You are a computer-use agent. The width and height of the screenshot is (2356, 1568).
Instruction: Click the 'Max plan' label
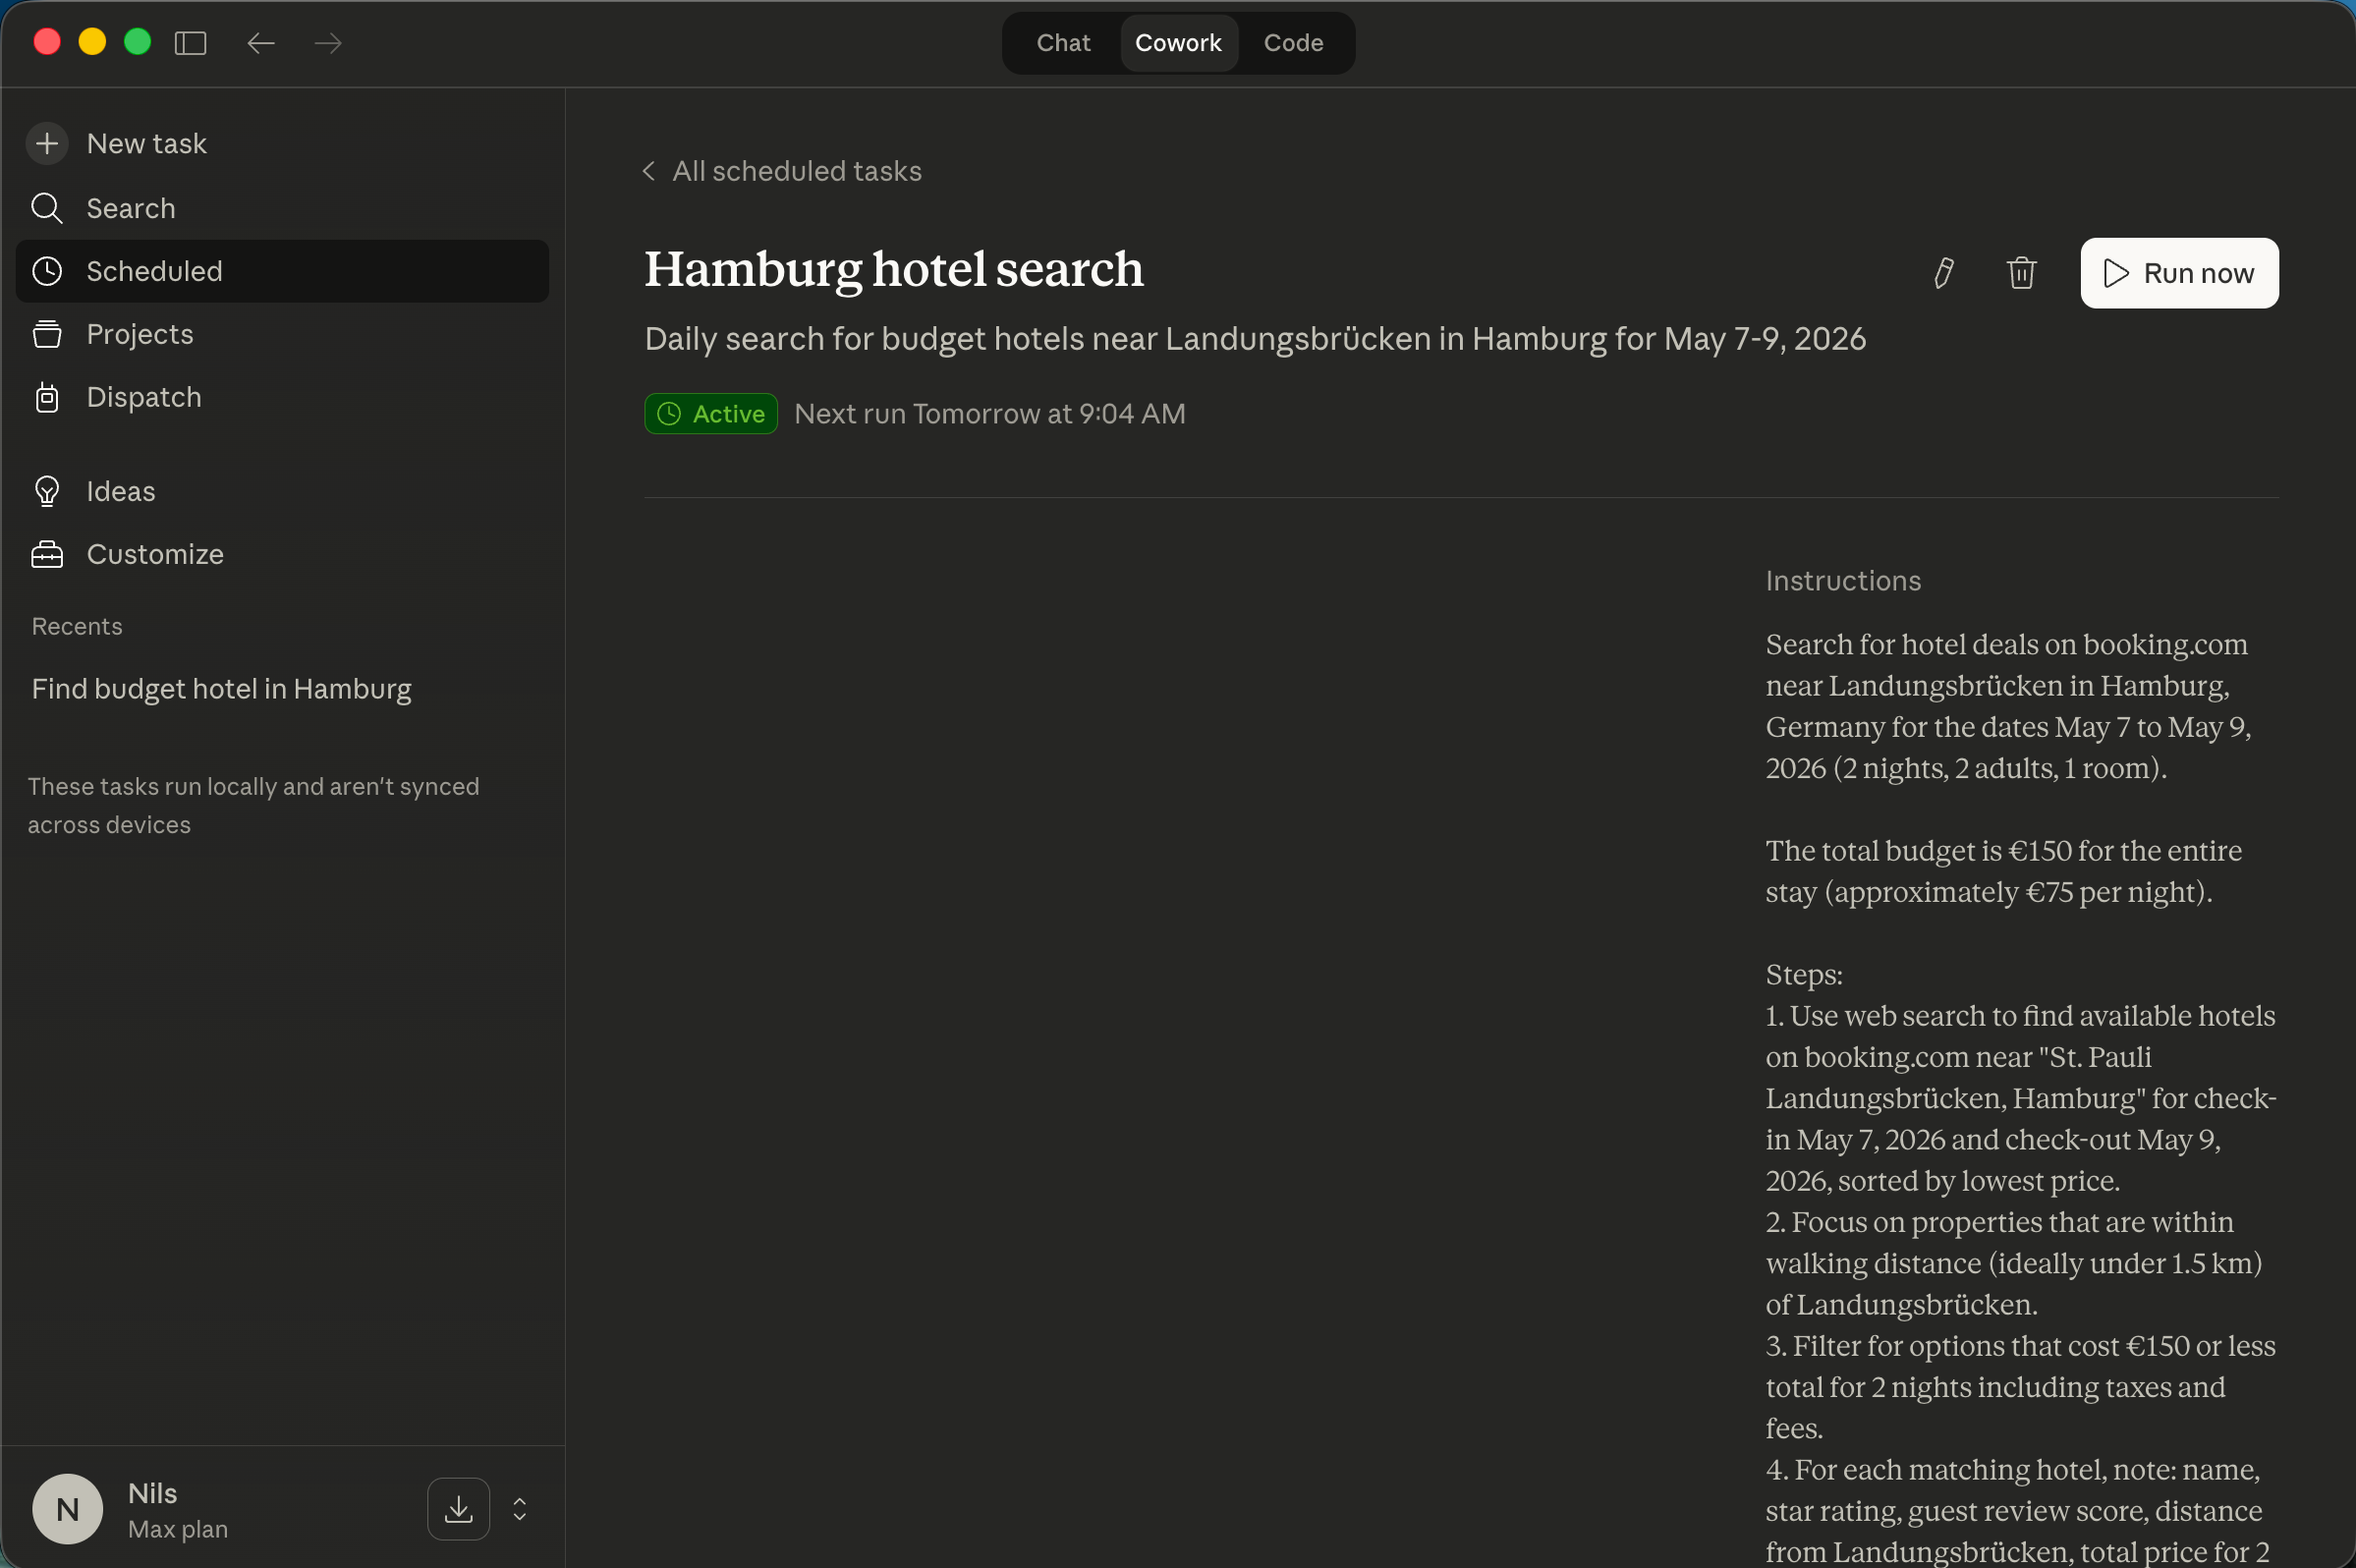pyautogui.click(x=178, y=1529)
